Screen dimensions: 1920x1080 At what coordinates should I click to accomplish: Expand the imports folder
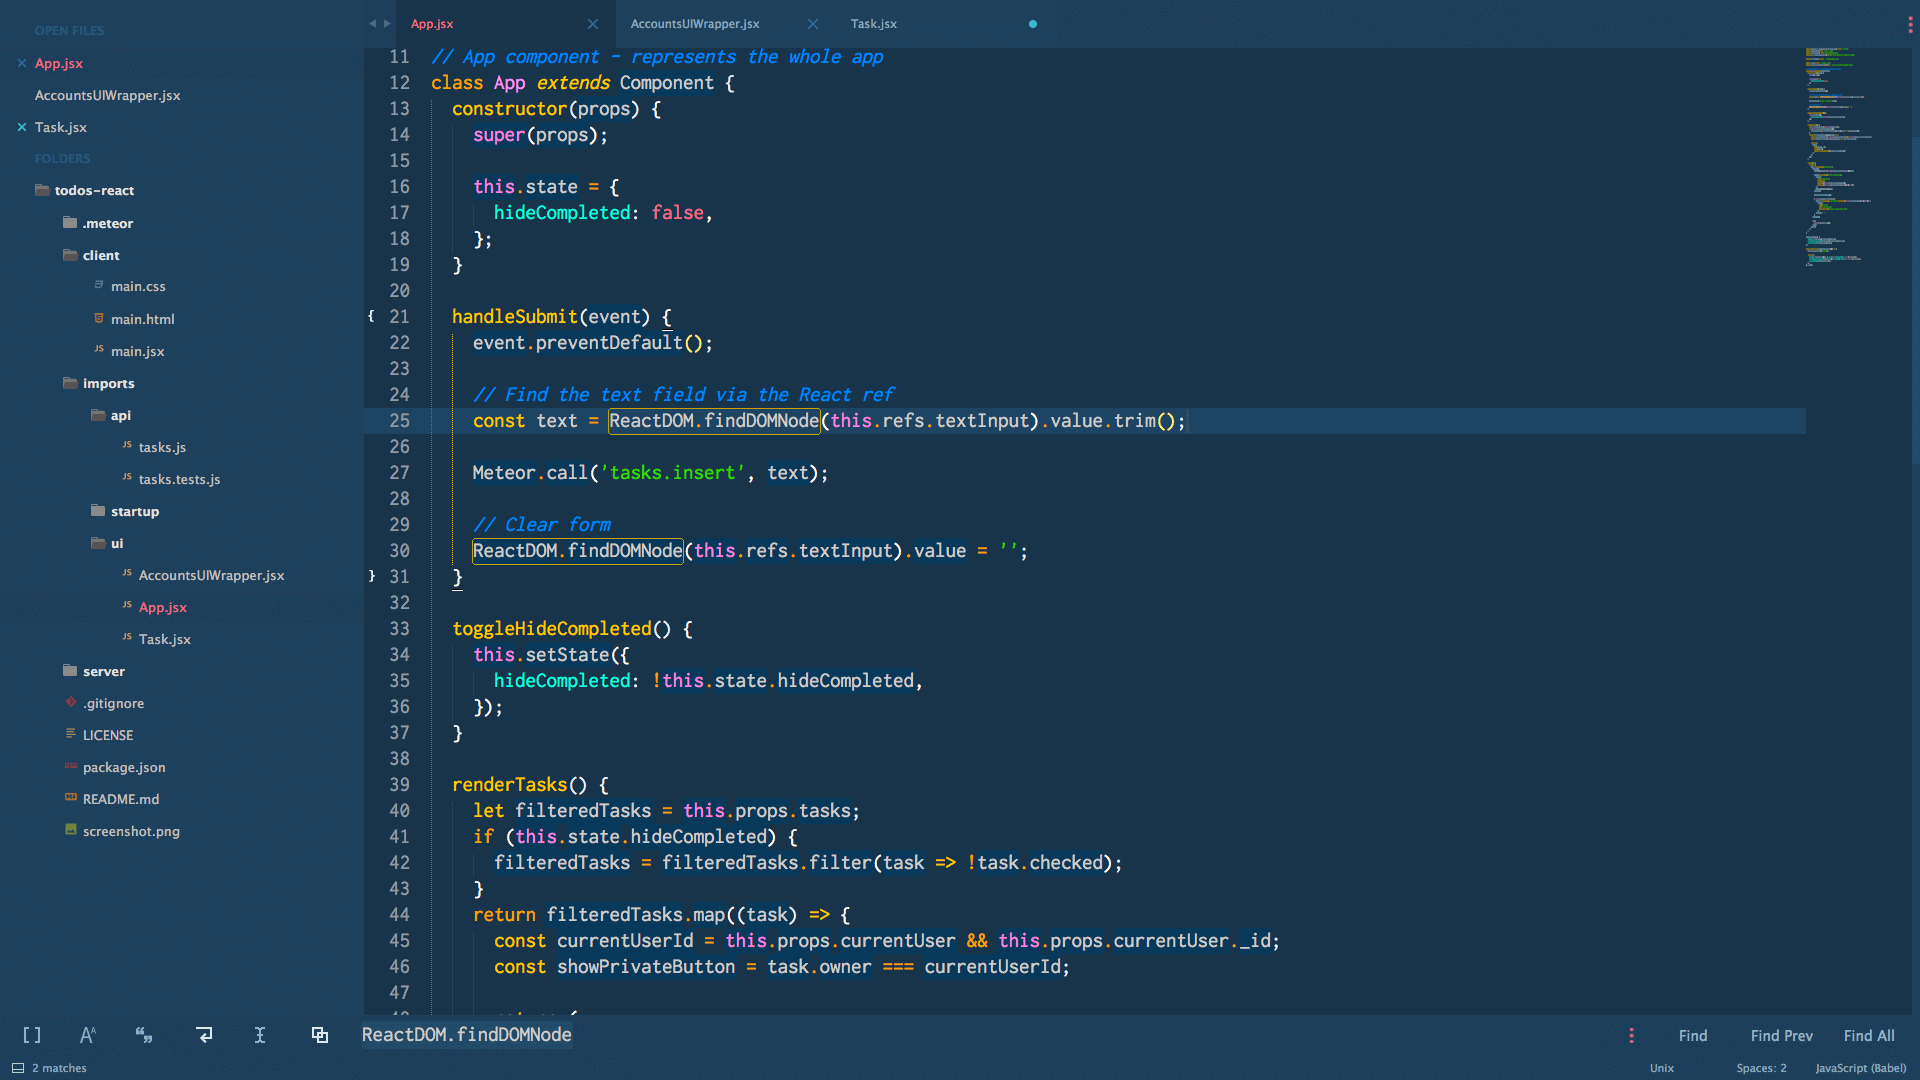[108, 382]
